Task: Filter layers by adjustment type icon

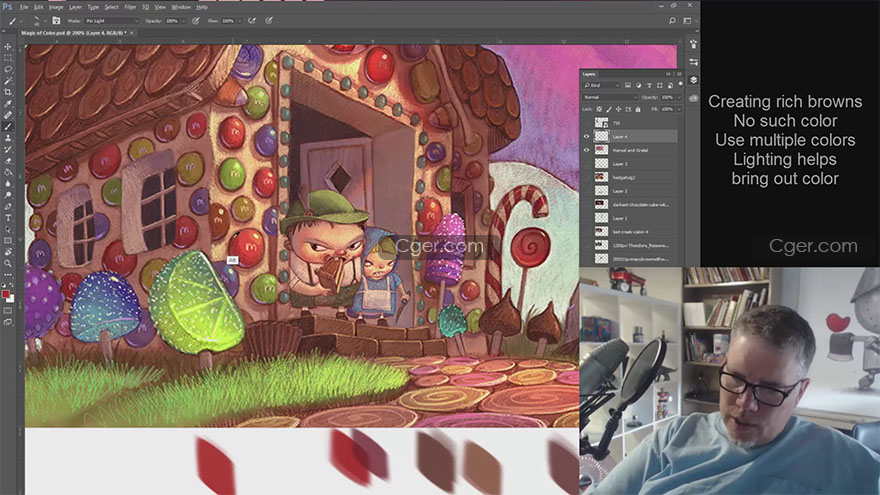Action: tap(639, 85)
